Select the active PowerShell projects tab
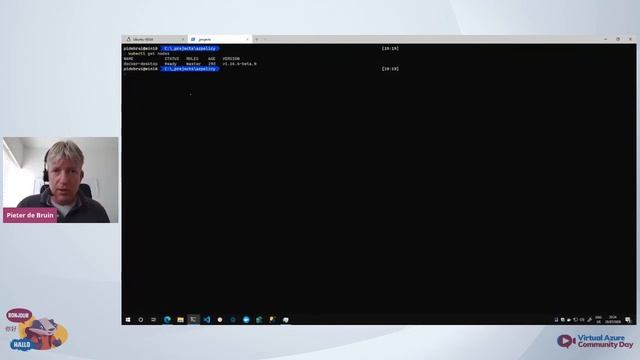Viewport: 640px width, 360px height. 220,39
